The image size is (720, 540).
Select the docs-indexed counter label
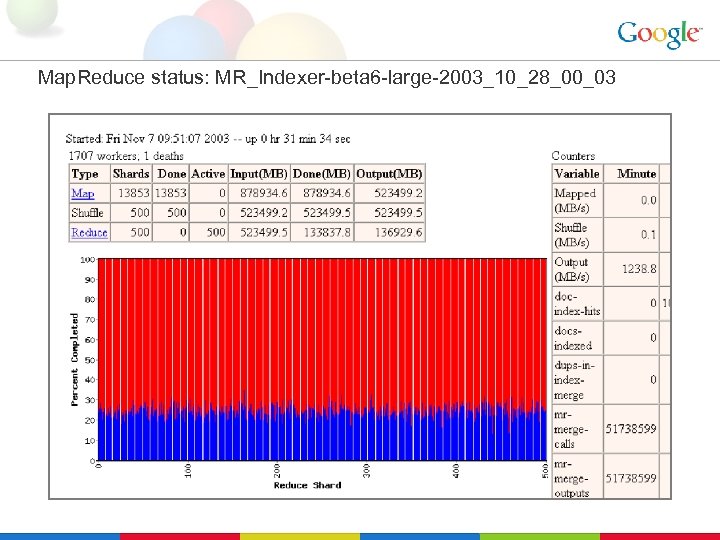[x=573, y=338]
